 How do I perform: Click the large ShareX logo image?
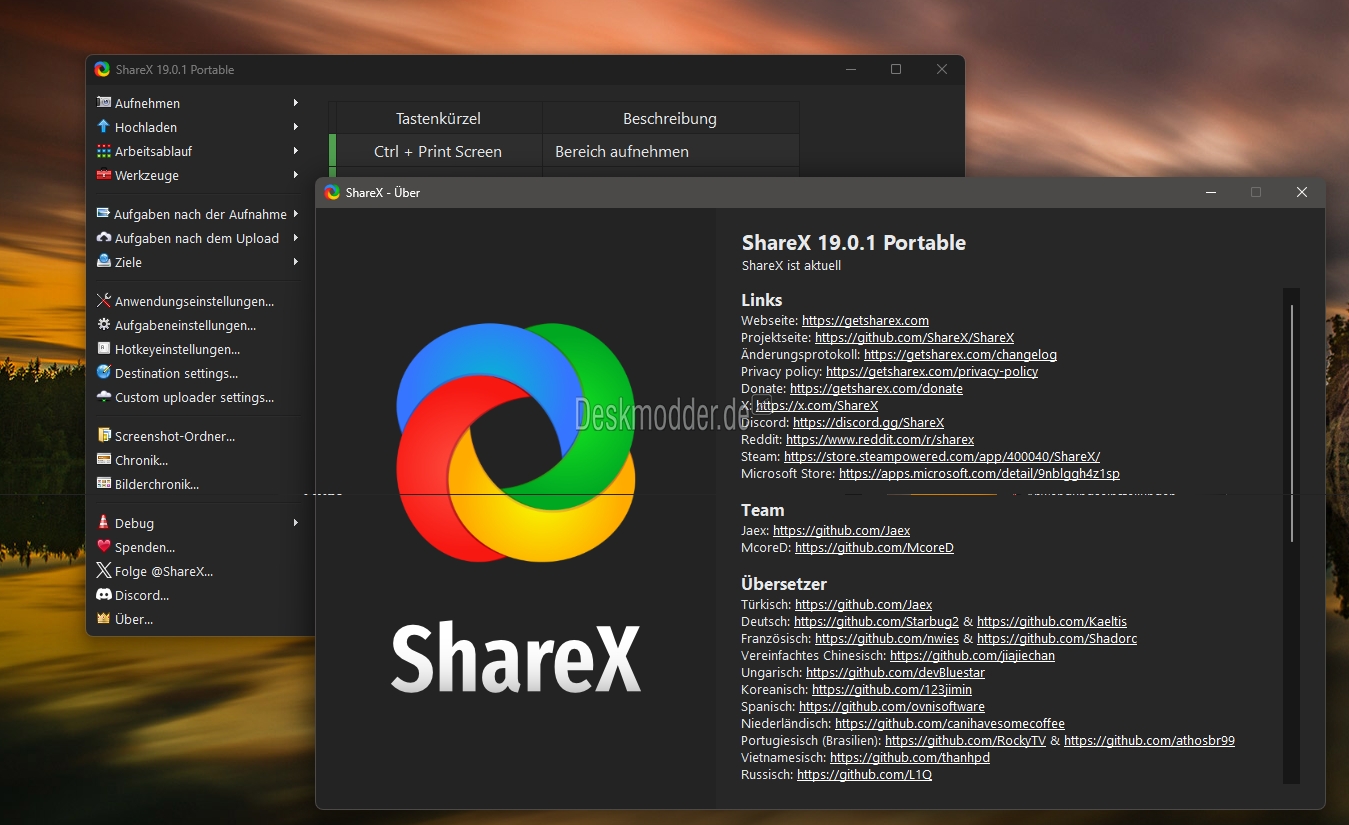coord(515,440)
